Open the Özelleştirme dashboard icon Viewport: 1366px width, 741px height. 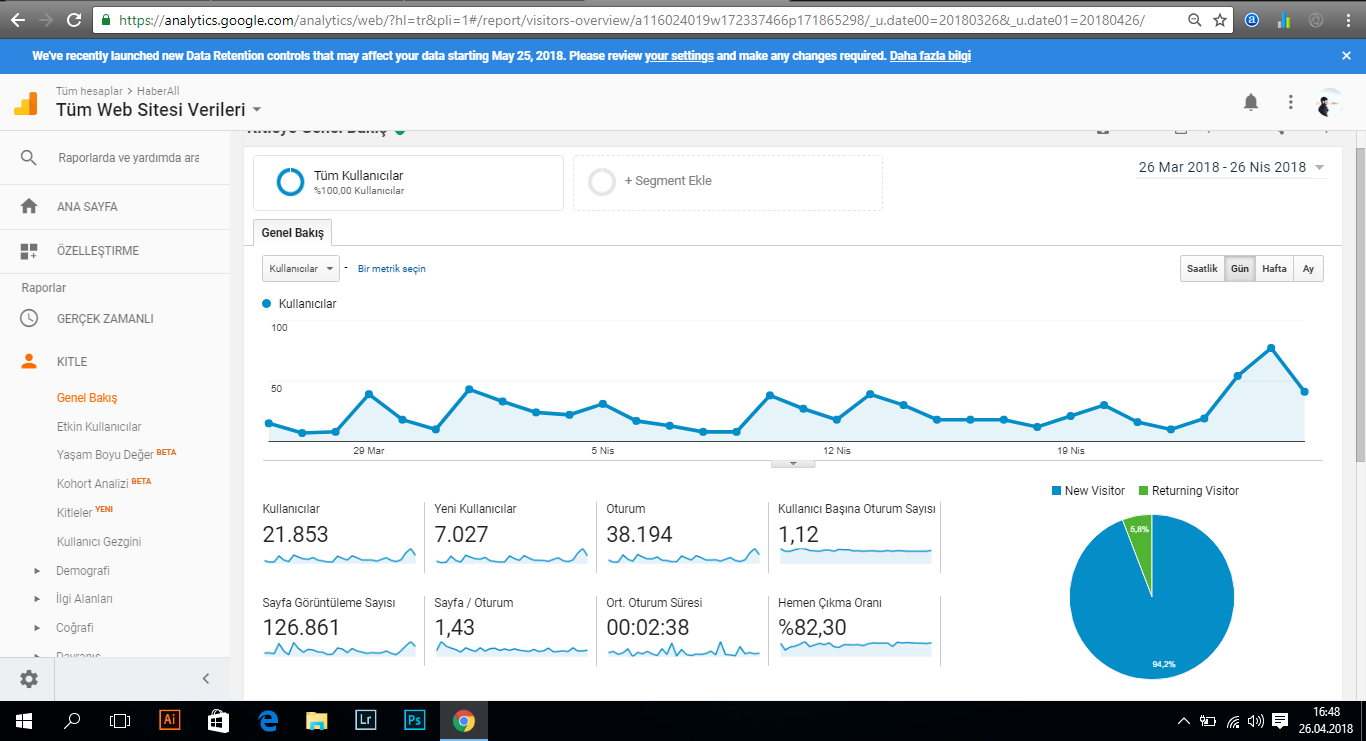(x=29, y=250)
